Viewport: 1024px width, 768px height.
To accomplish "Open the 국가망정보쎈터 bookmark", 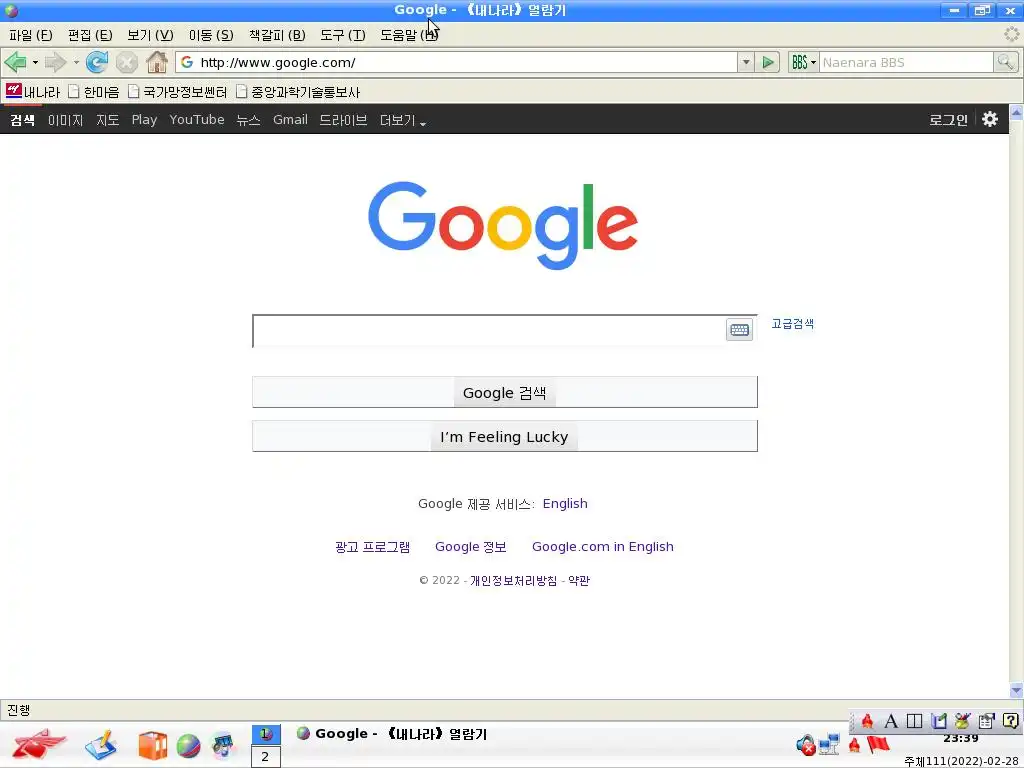I will pyautogui.click(x=177, y=92).
